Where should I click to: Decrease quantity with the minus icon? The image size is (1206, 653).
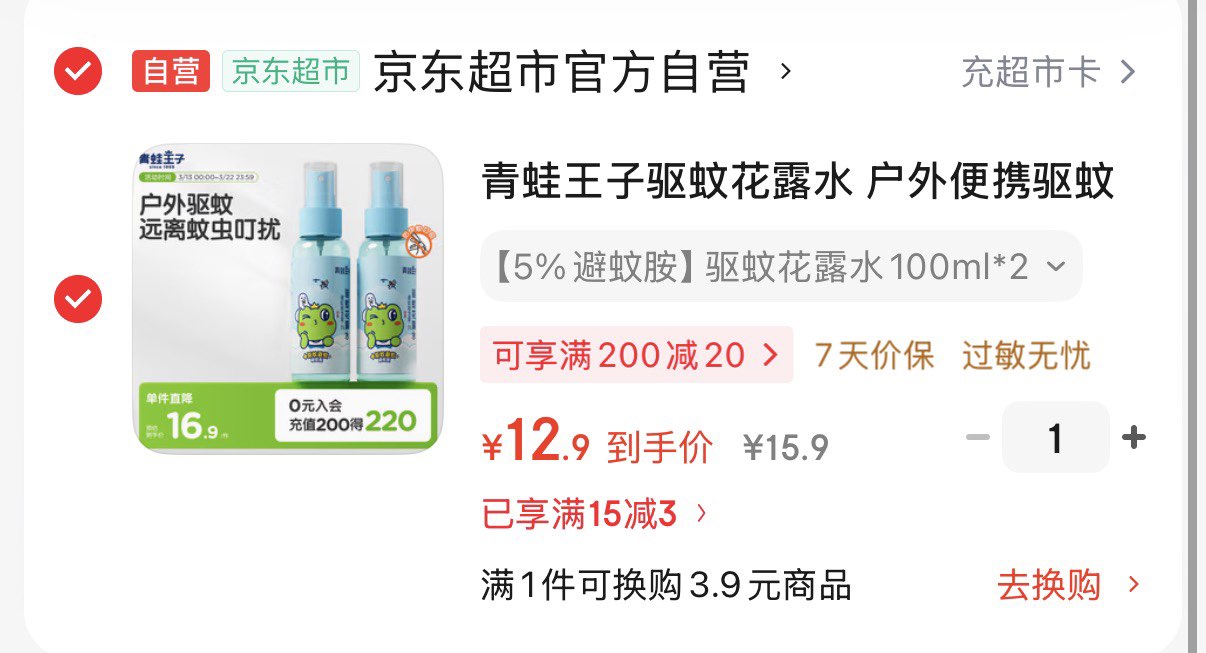coord(978,437)
